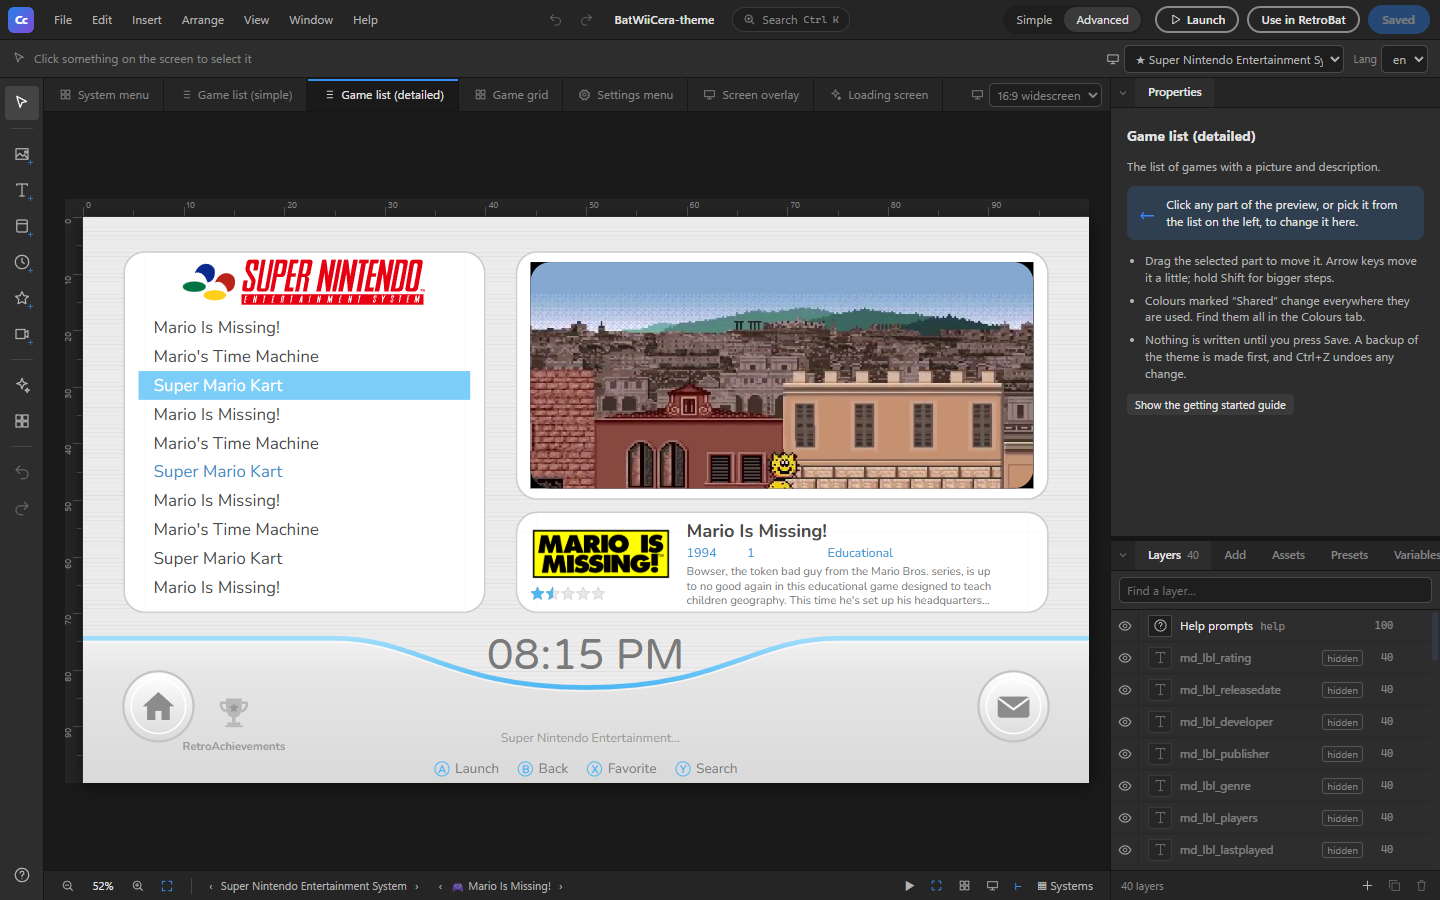Viewport: 1440px width, 900px height.
Task: Click Show the getting started guide
Action: [1210, 405]
